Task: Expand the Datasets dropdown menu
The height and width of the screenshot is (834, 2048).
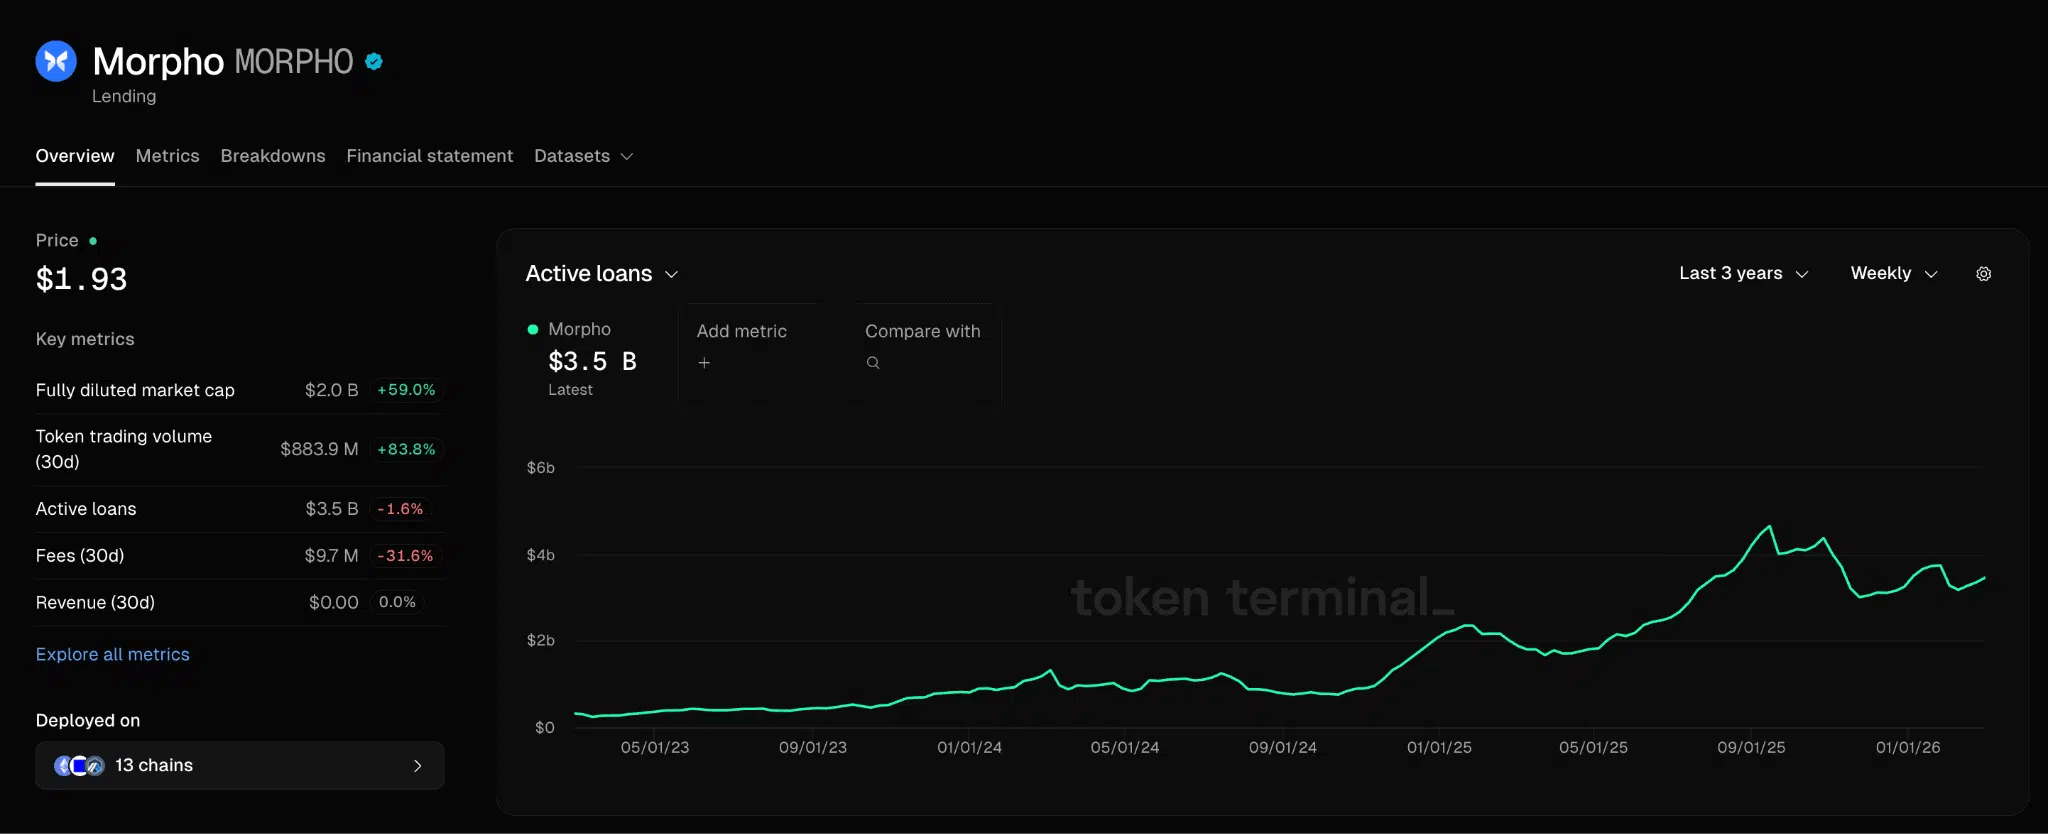Action: click(x=584, y=156)
